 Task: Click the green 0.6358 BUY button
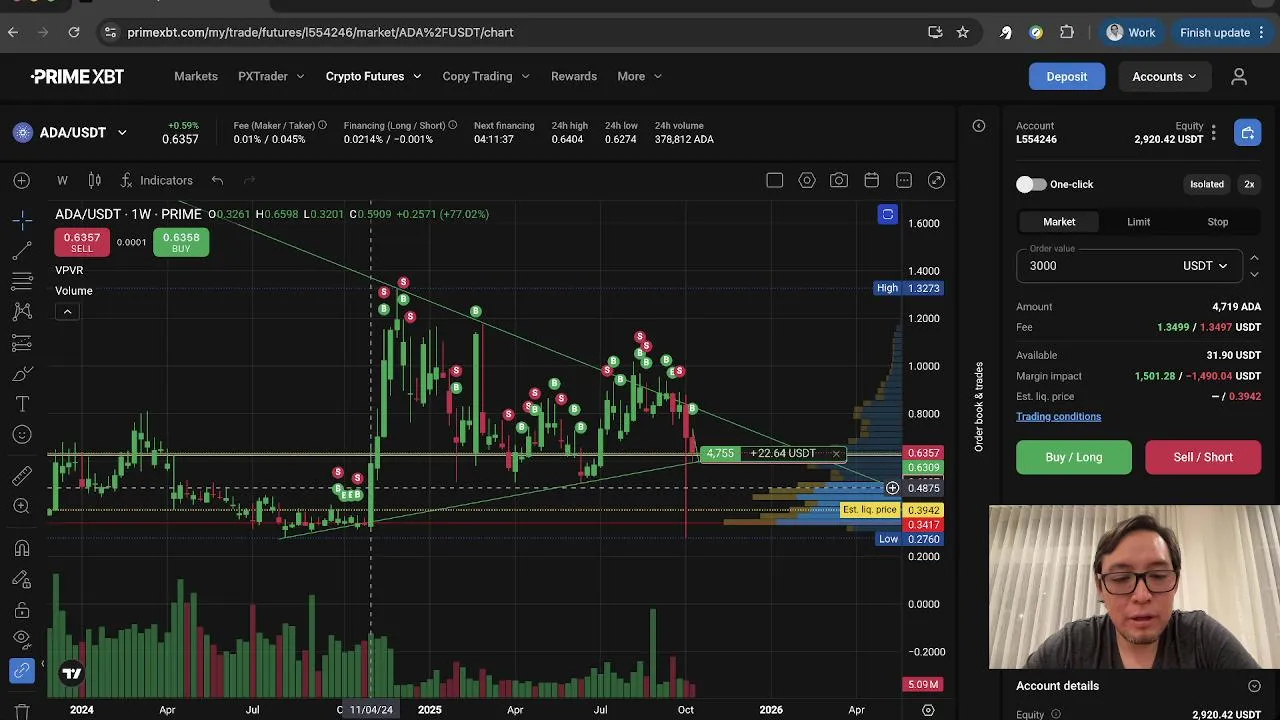181,243
